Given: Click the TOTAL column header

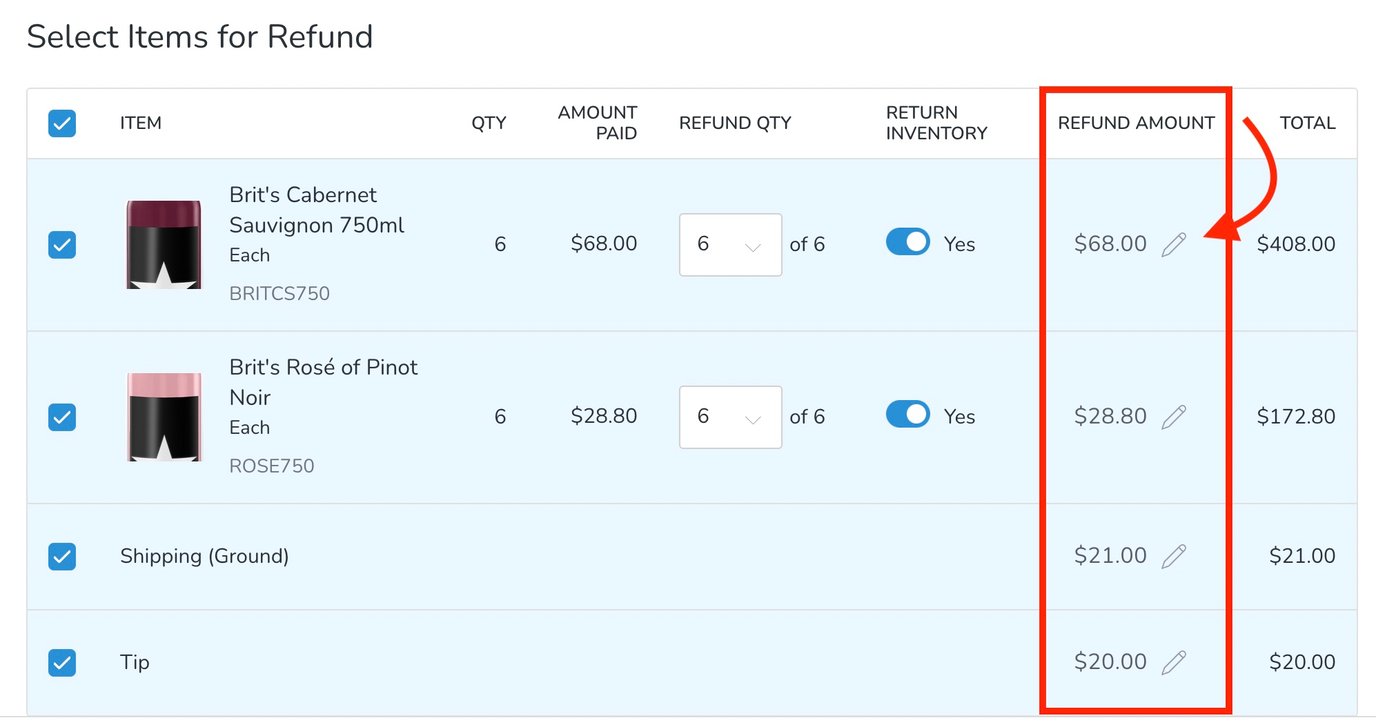Looking at the screenshot, I should coord(1307,122).
